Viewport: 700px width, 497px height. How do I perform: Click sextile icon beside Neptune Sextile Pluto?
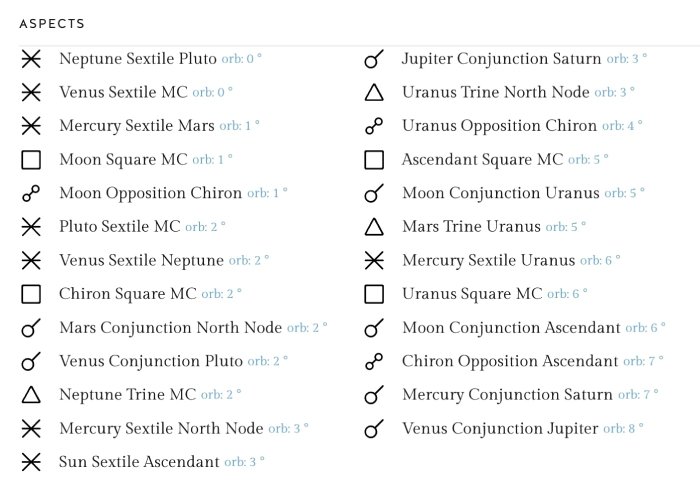point(31,59)
